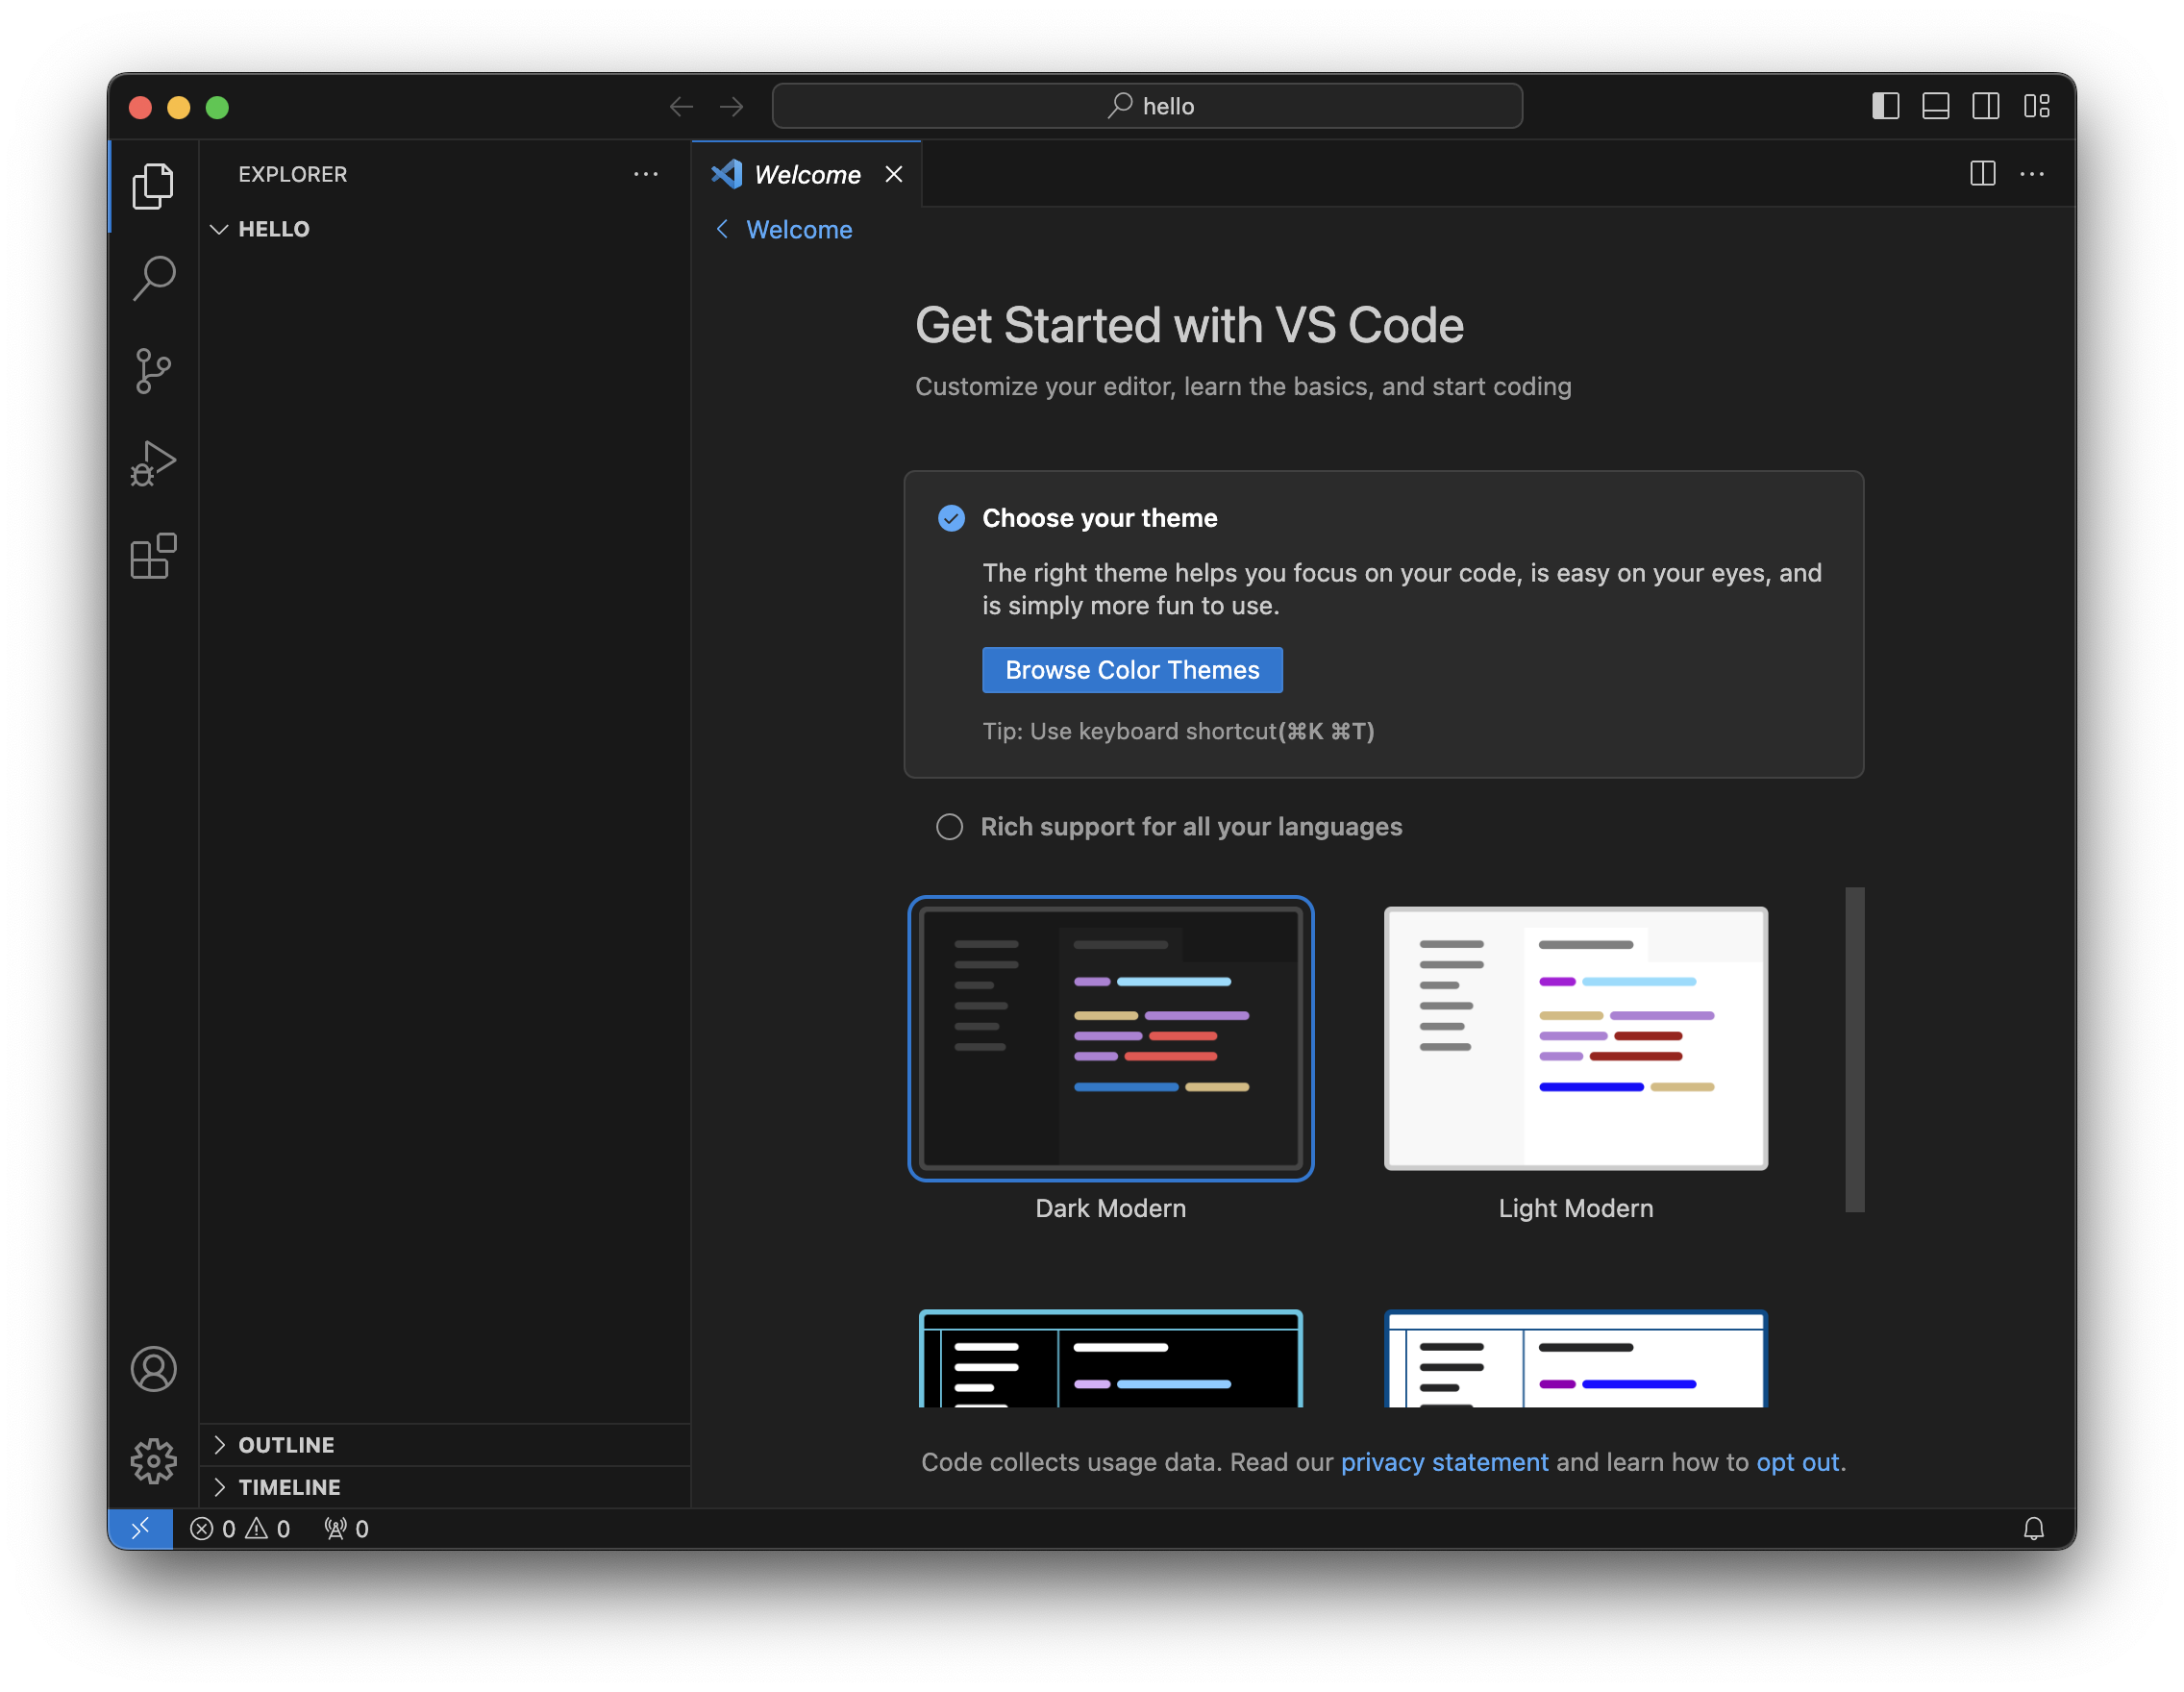
Task: Click the remote window status icon
Action: [140, 1528]
